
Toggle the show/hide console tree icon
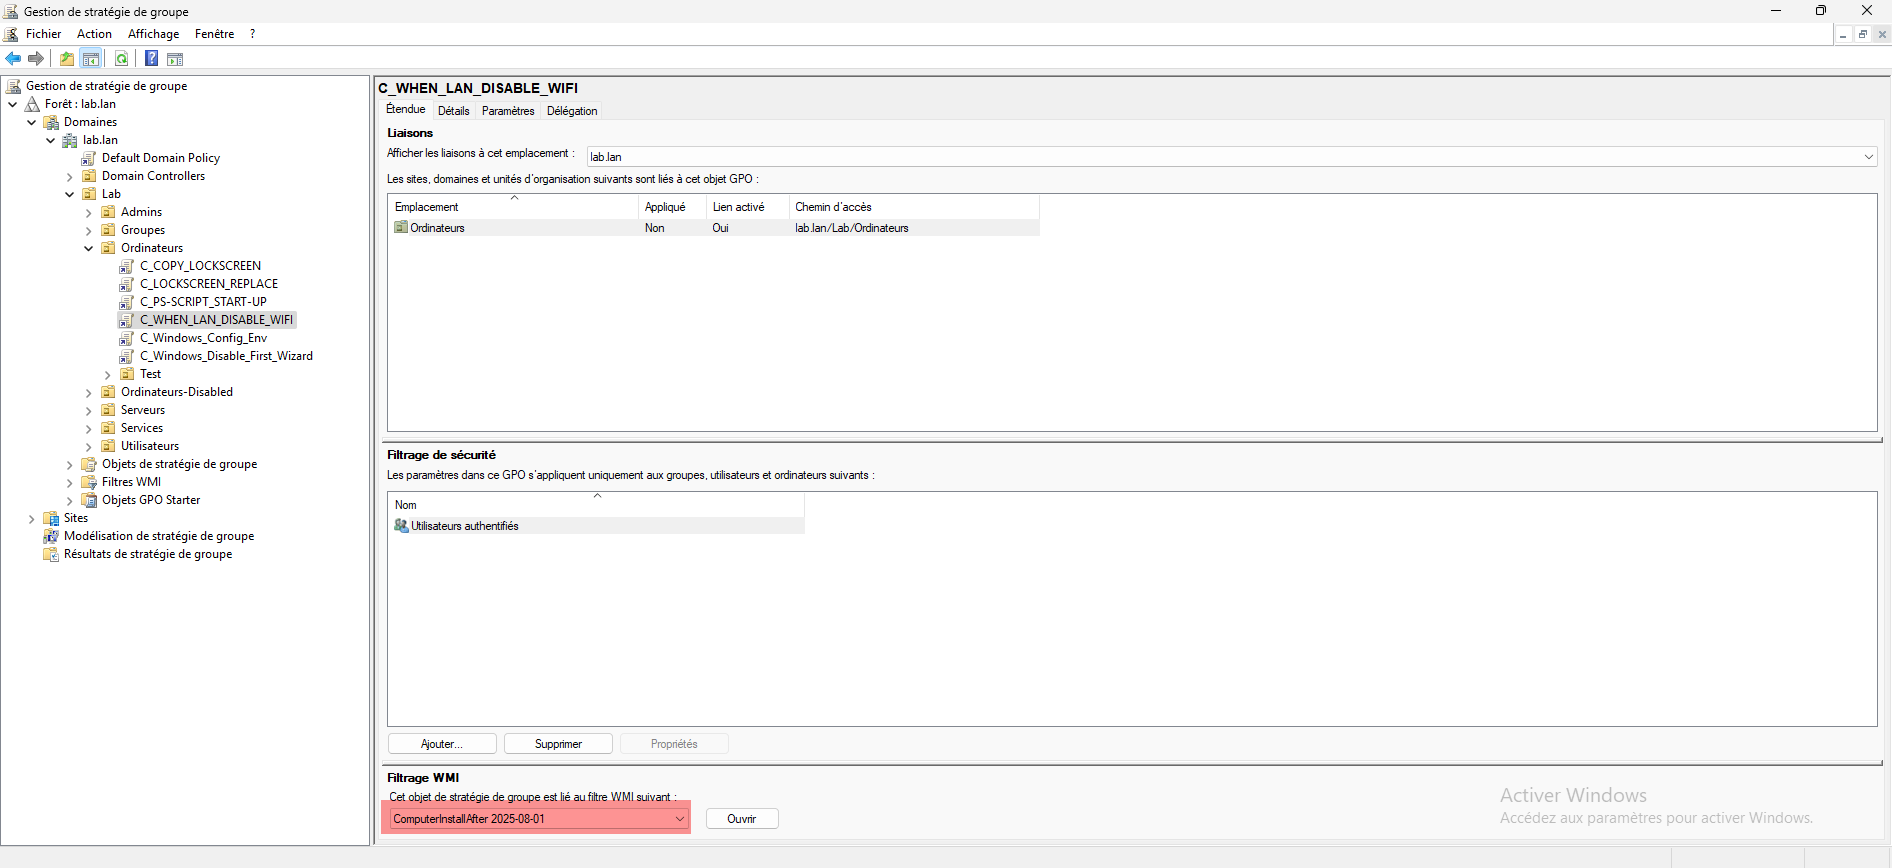pyautogui.click(x=91, y=59)
